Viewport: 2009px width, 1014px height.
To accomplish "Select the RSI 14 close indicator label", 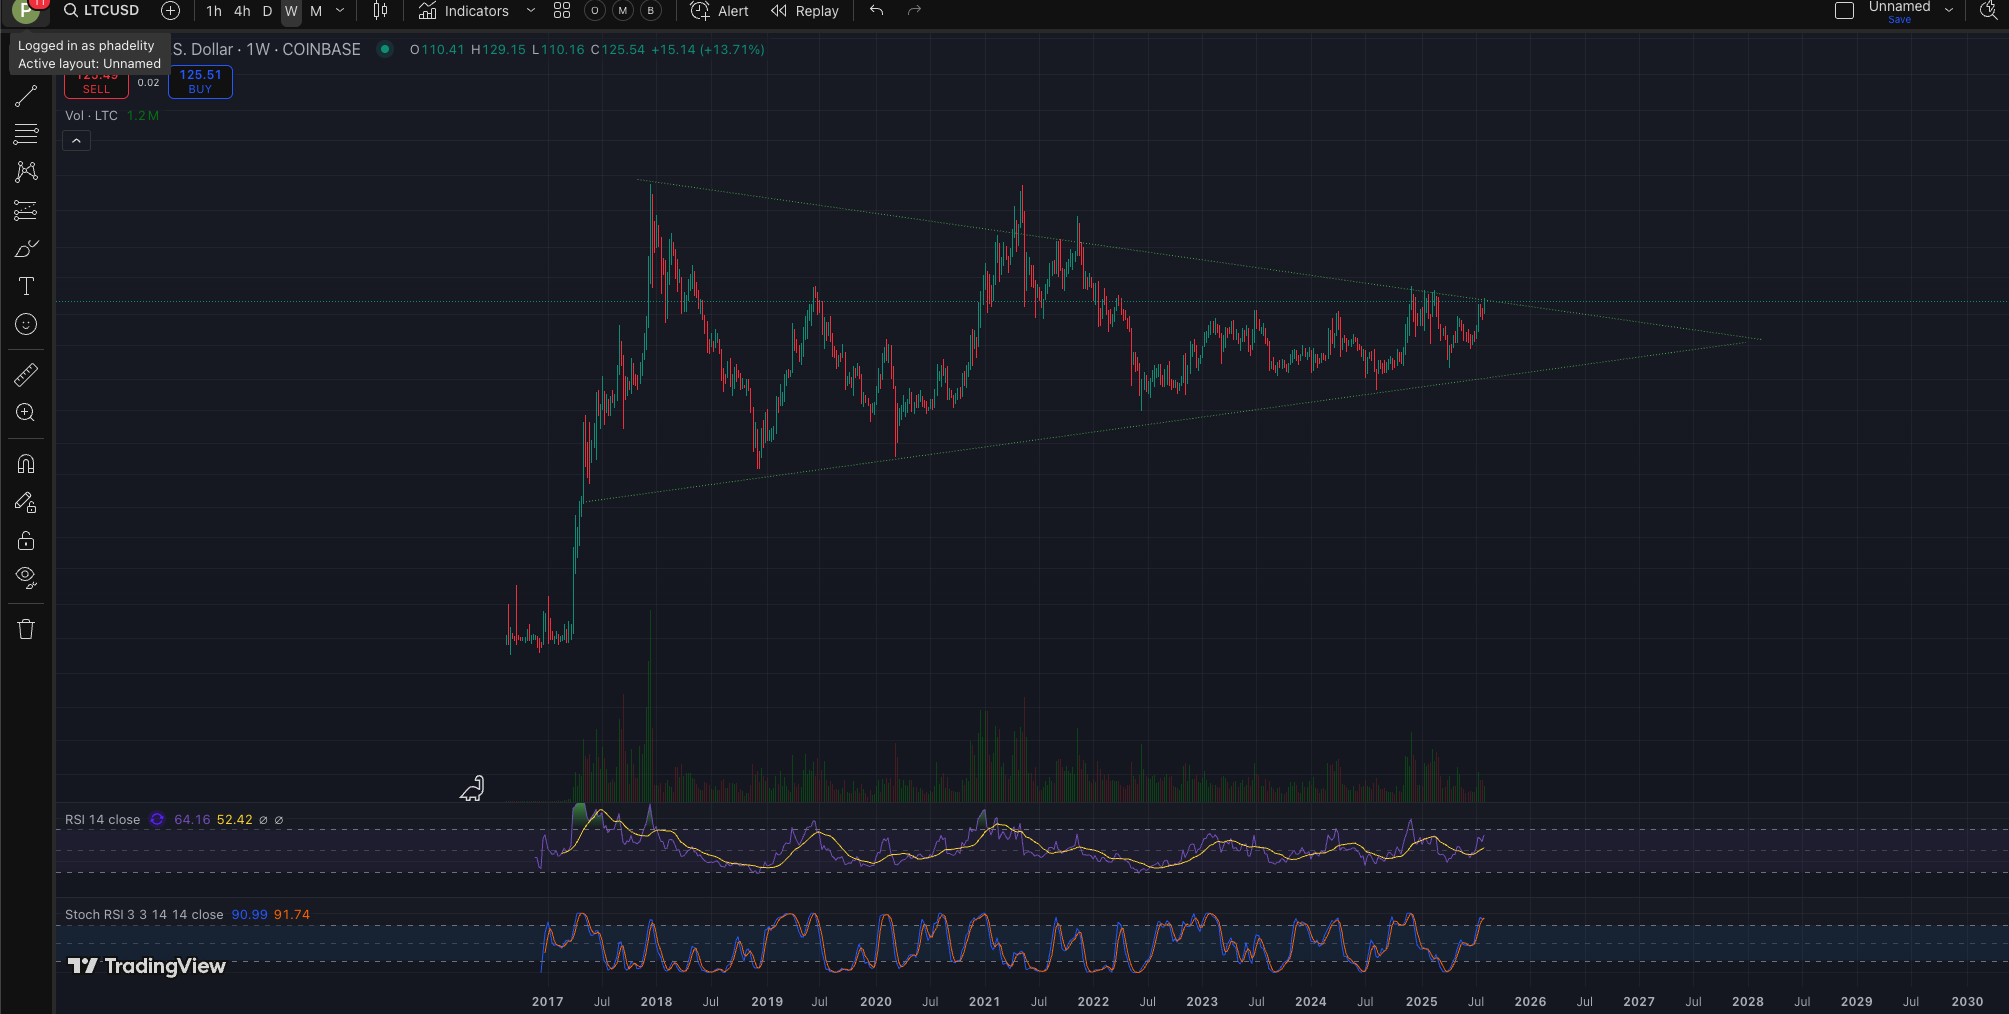I will [x=103, y=820].
